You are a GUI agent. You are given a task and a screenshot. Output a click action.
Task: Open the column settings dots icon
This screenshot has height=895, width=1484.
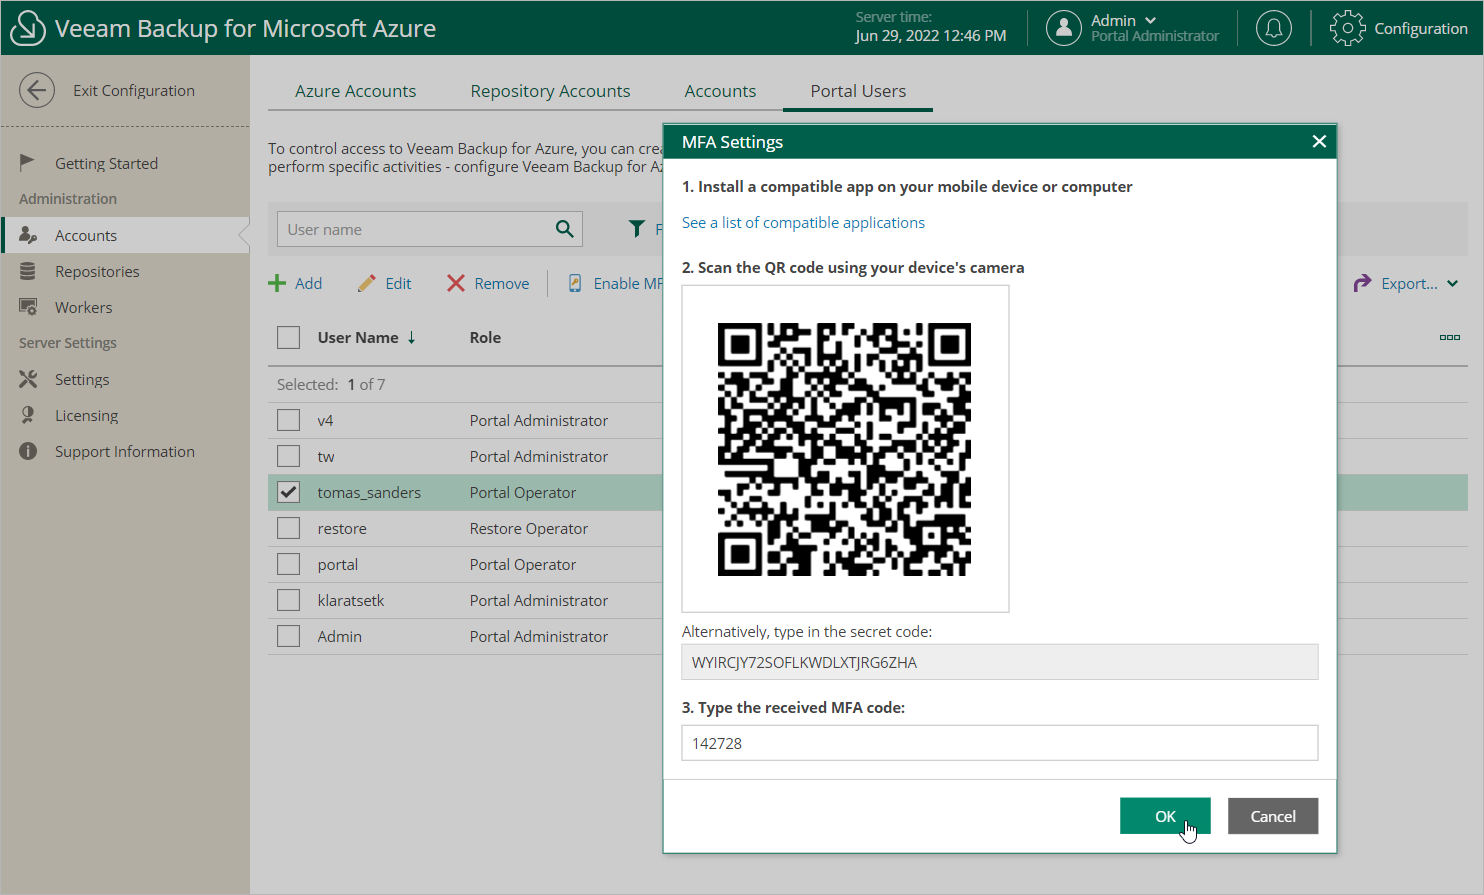coord(1450,337)
